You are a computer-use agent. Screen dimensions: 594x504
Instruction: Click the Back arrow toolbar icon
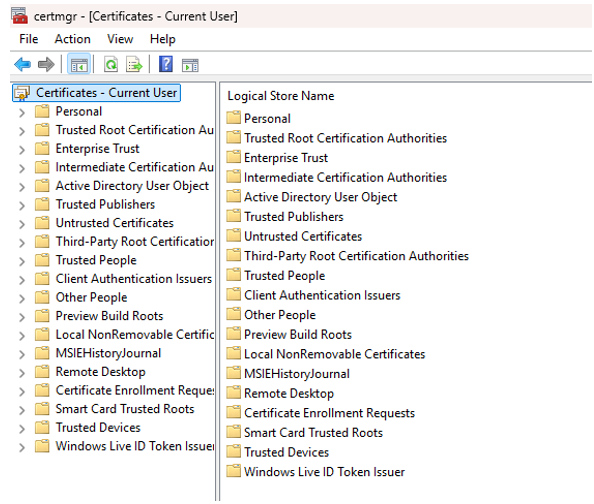pyautogui.click(x=22, y=64)
